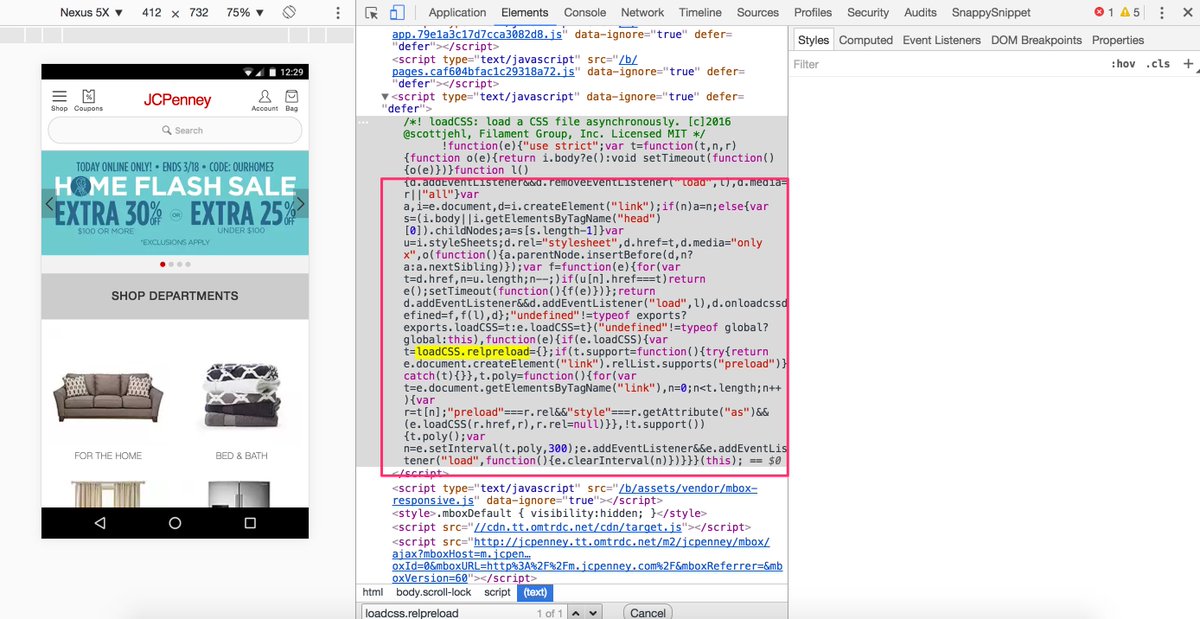This screenshot has height=619, width=1200.
Task: Open the Properties sidebar tab
Action: 1118,40
